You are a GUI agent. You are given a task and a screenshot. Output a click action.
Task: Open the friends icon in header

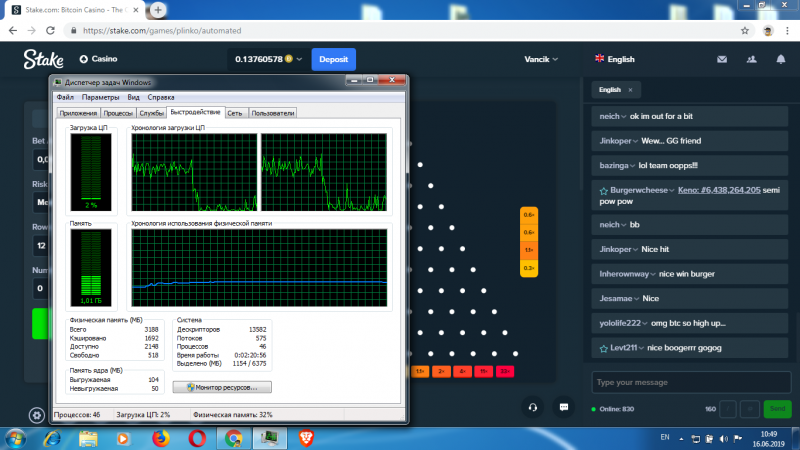tap(752, 59)
